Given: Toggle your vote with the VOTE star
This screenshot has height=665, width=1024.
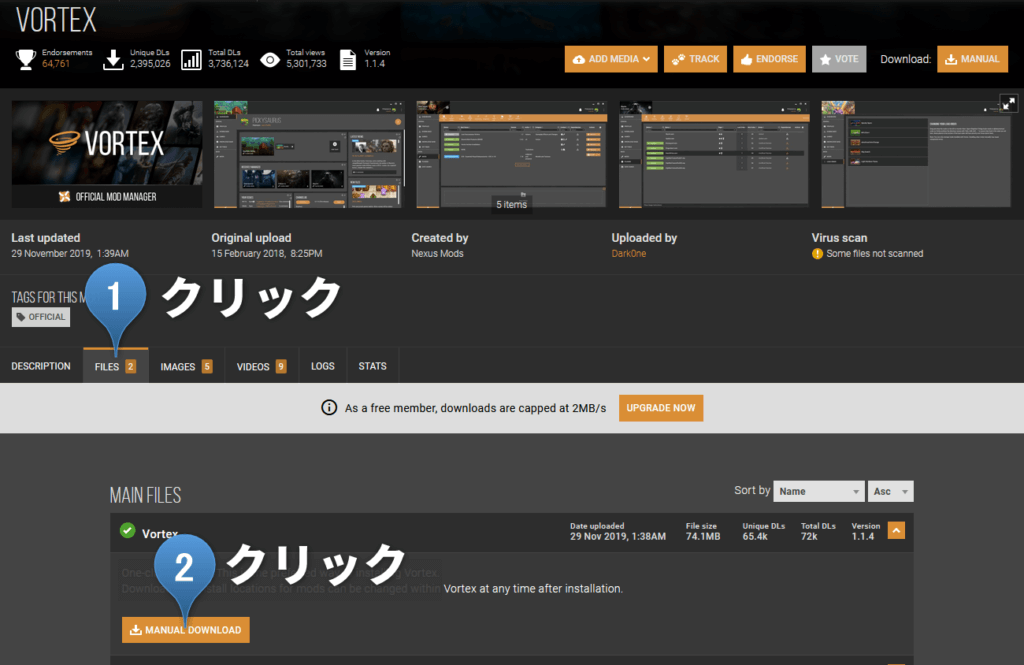Looking at the screenshot, I should coord(839,59).
